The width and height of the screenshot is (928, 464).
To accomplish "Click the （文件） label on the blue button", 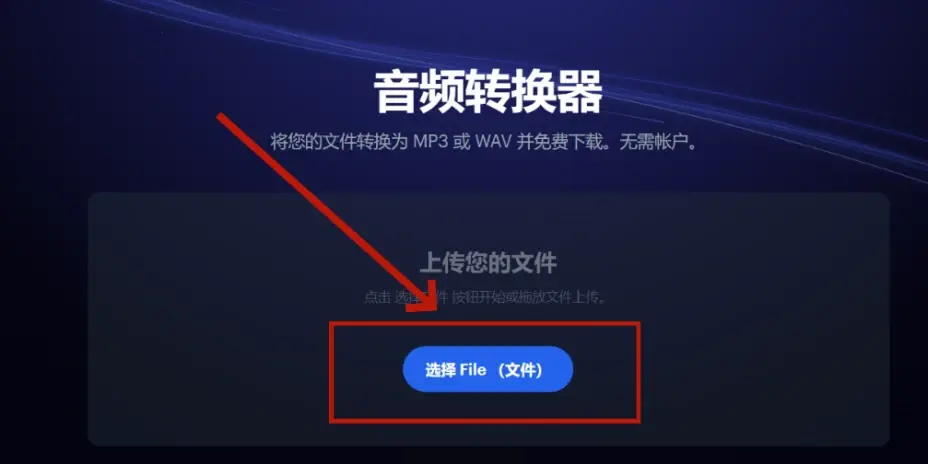I will pyautogui.click(x=519, y=370).
